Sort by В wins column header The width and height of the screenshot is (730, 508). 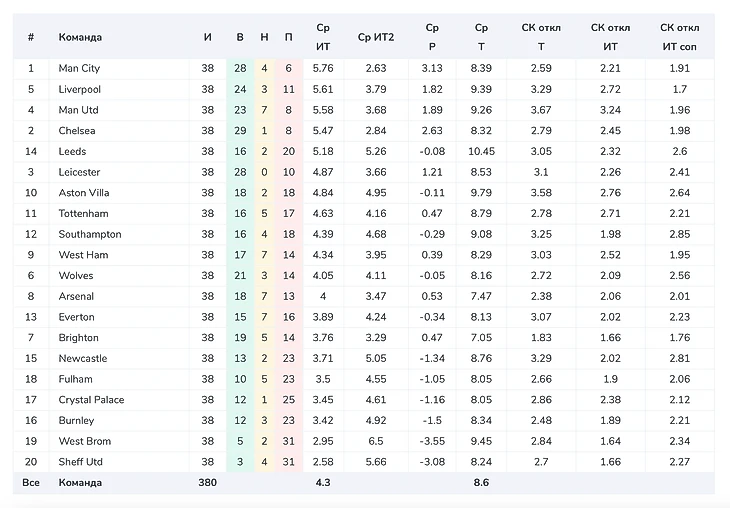[240, 38]
